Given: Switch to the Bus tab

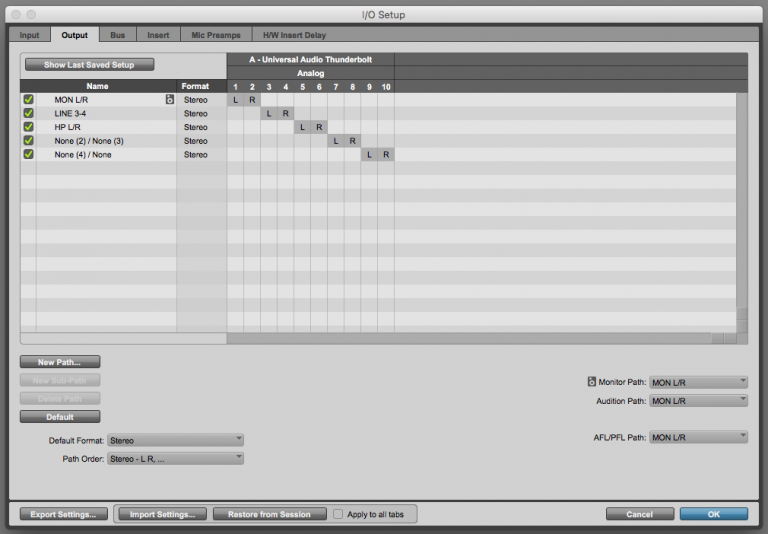Looking at the screenshot, I should [118, 35].
